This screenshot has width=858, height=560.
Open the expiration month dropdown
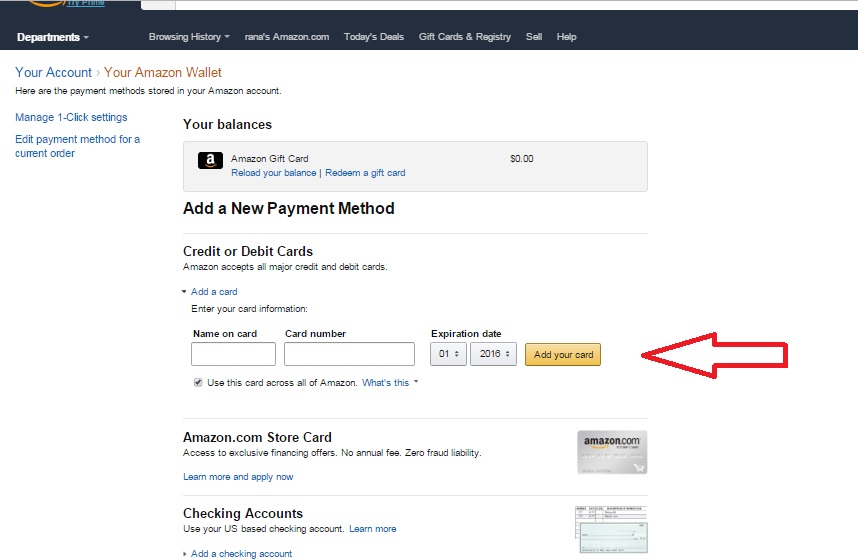pyautogui.click(x=448, y=354)
